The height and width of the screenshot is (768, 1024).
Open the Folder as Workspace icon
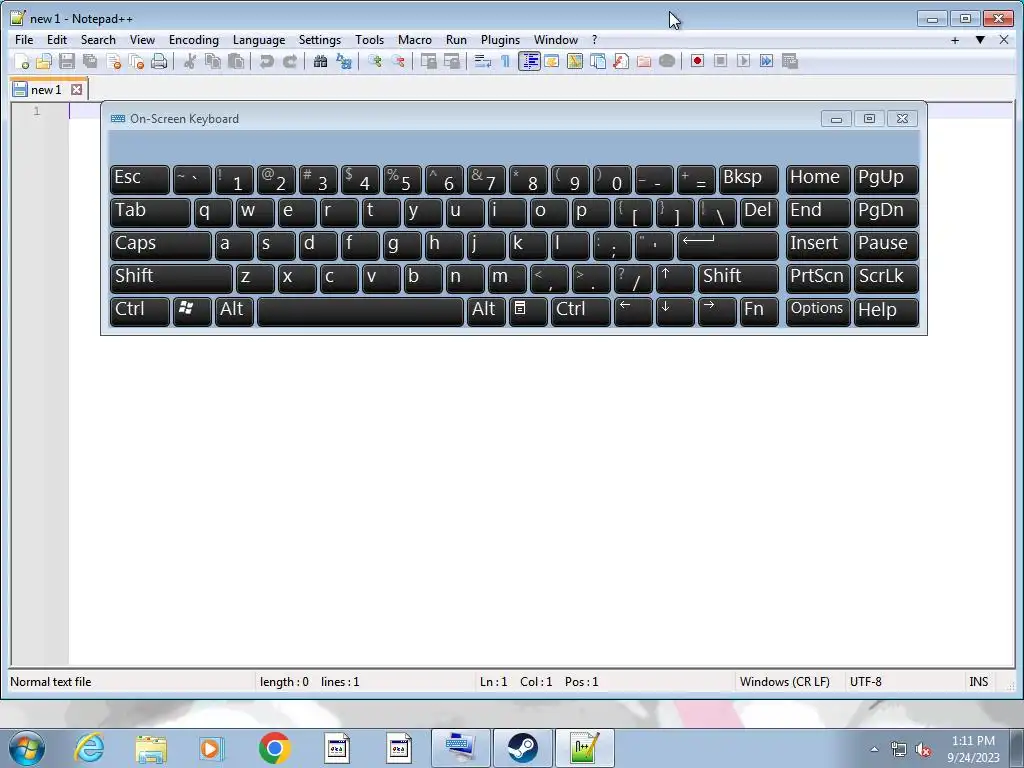click(x=644, y=61)
